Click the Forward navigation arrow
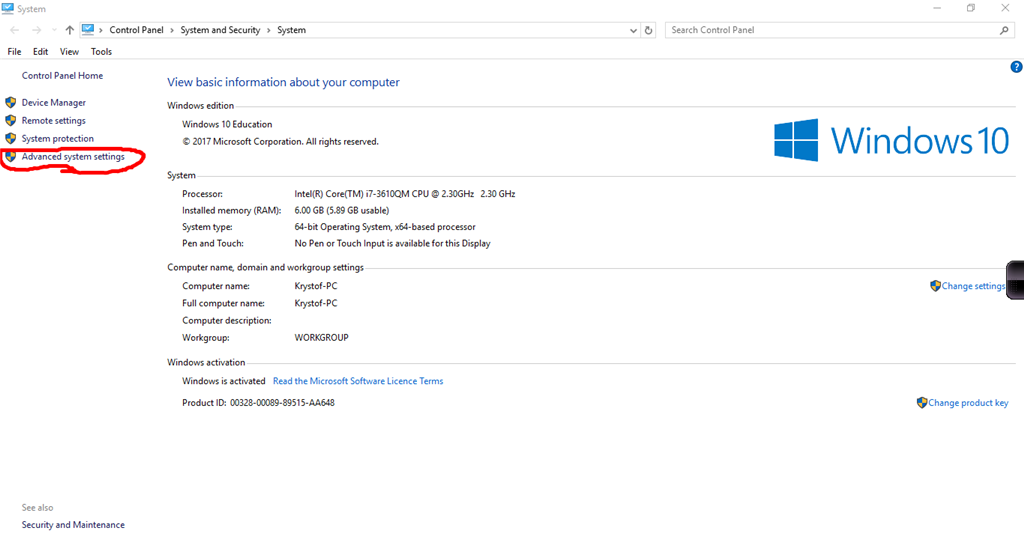1024x545 pixels. point(37,30)
